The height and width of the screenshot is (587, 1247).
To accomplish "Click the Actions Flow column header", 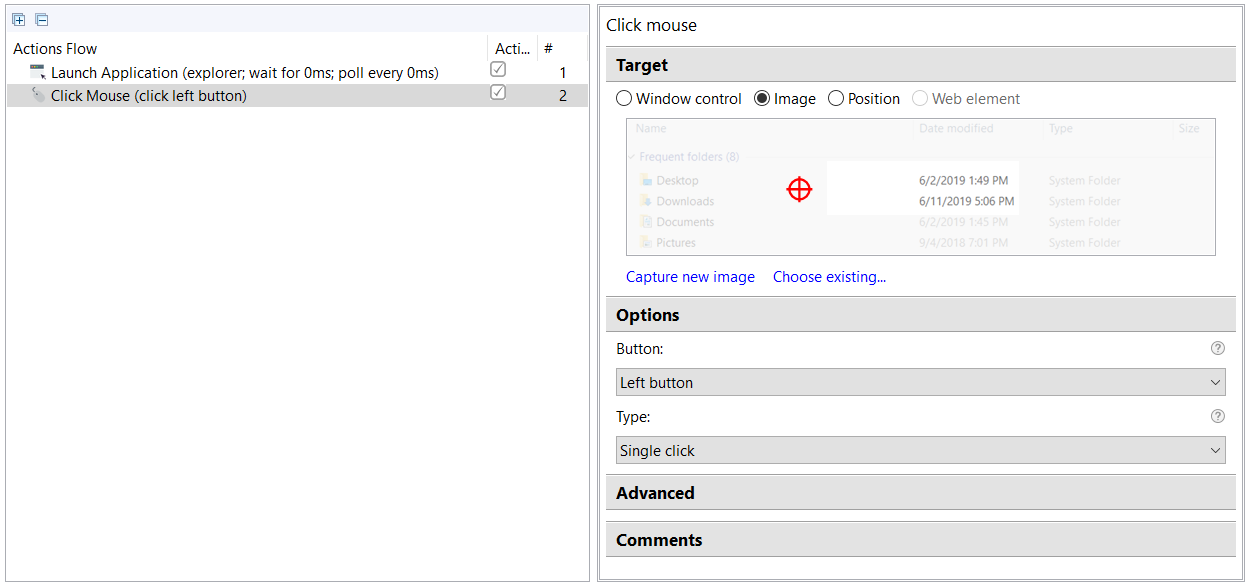I will [x=247, y=48].
